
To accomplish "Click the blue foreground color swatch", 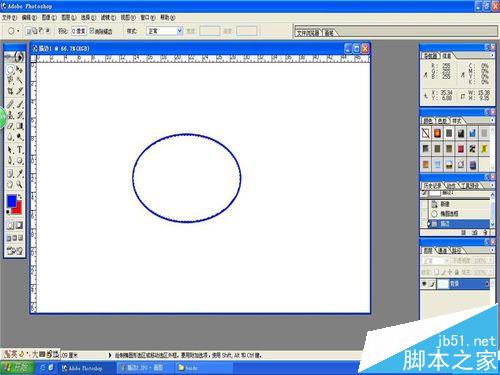I will tap(12, 201).
